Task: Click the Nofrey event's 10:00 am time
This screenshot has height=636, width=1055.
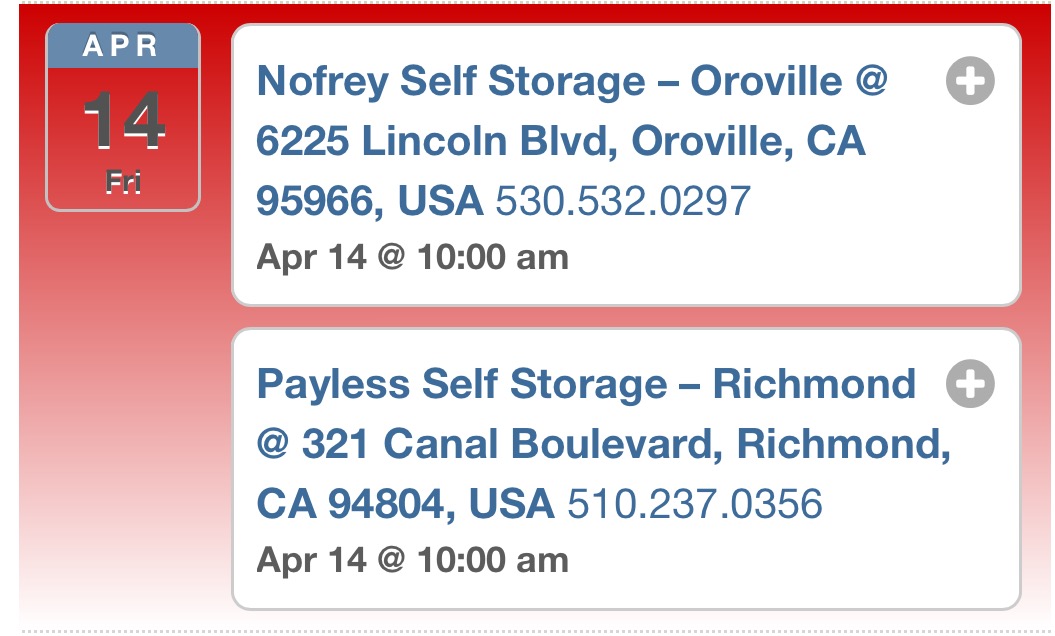Action: coord(492,257)
